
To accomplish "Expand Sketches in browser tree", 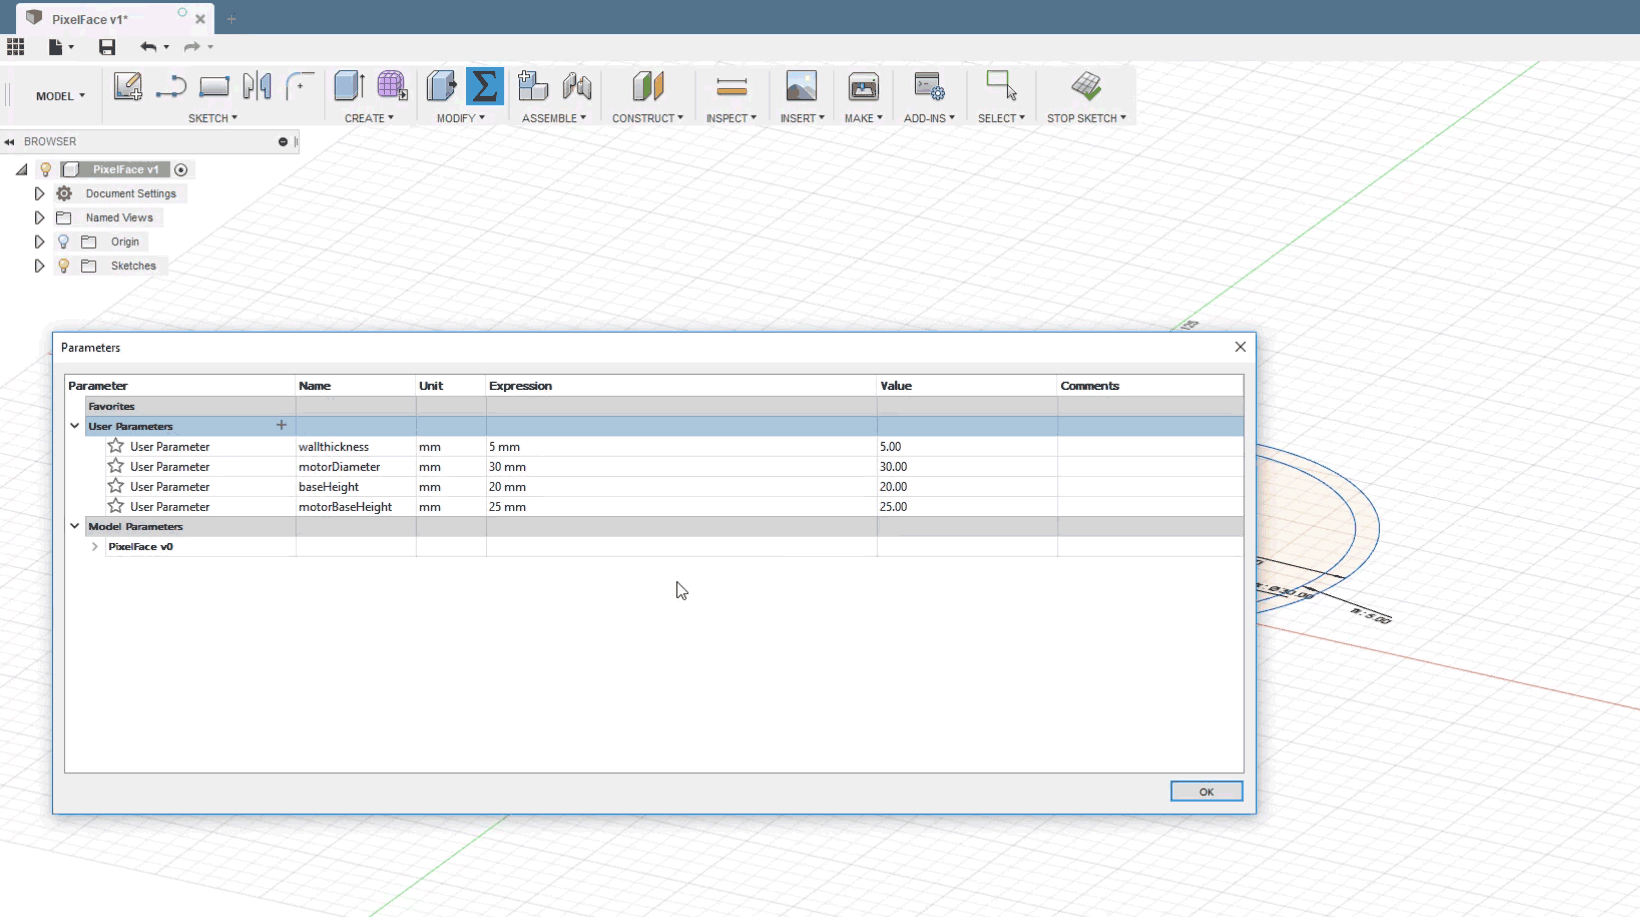I will (x=39, y=265).
